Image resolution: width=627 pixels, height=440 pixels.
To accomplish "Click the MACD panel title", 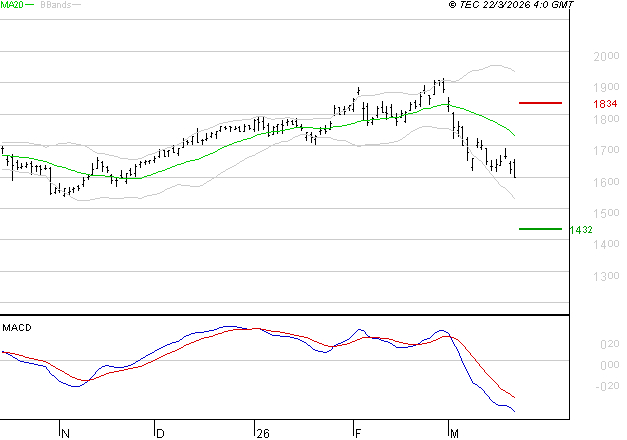I will click(17, 328).
